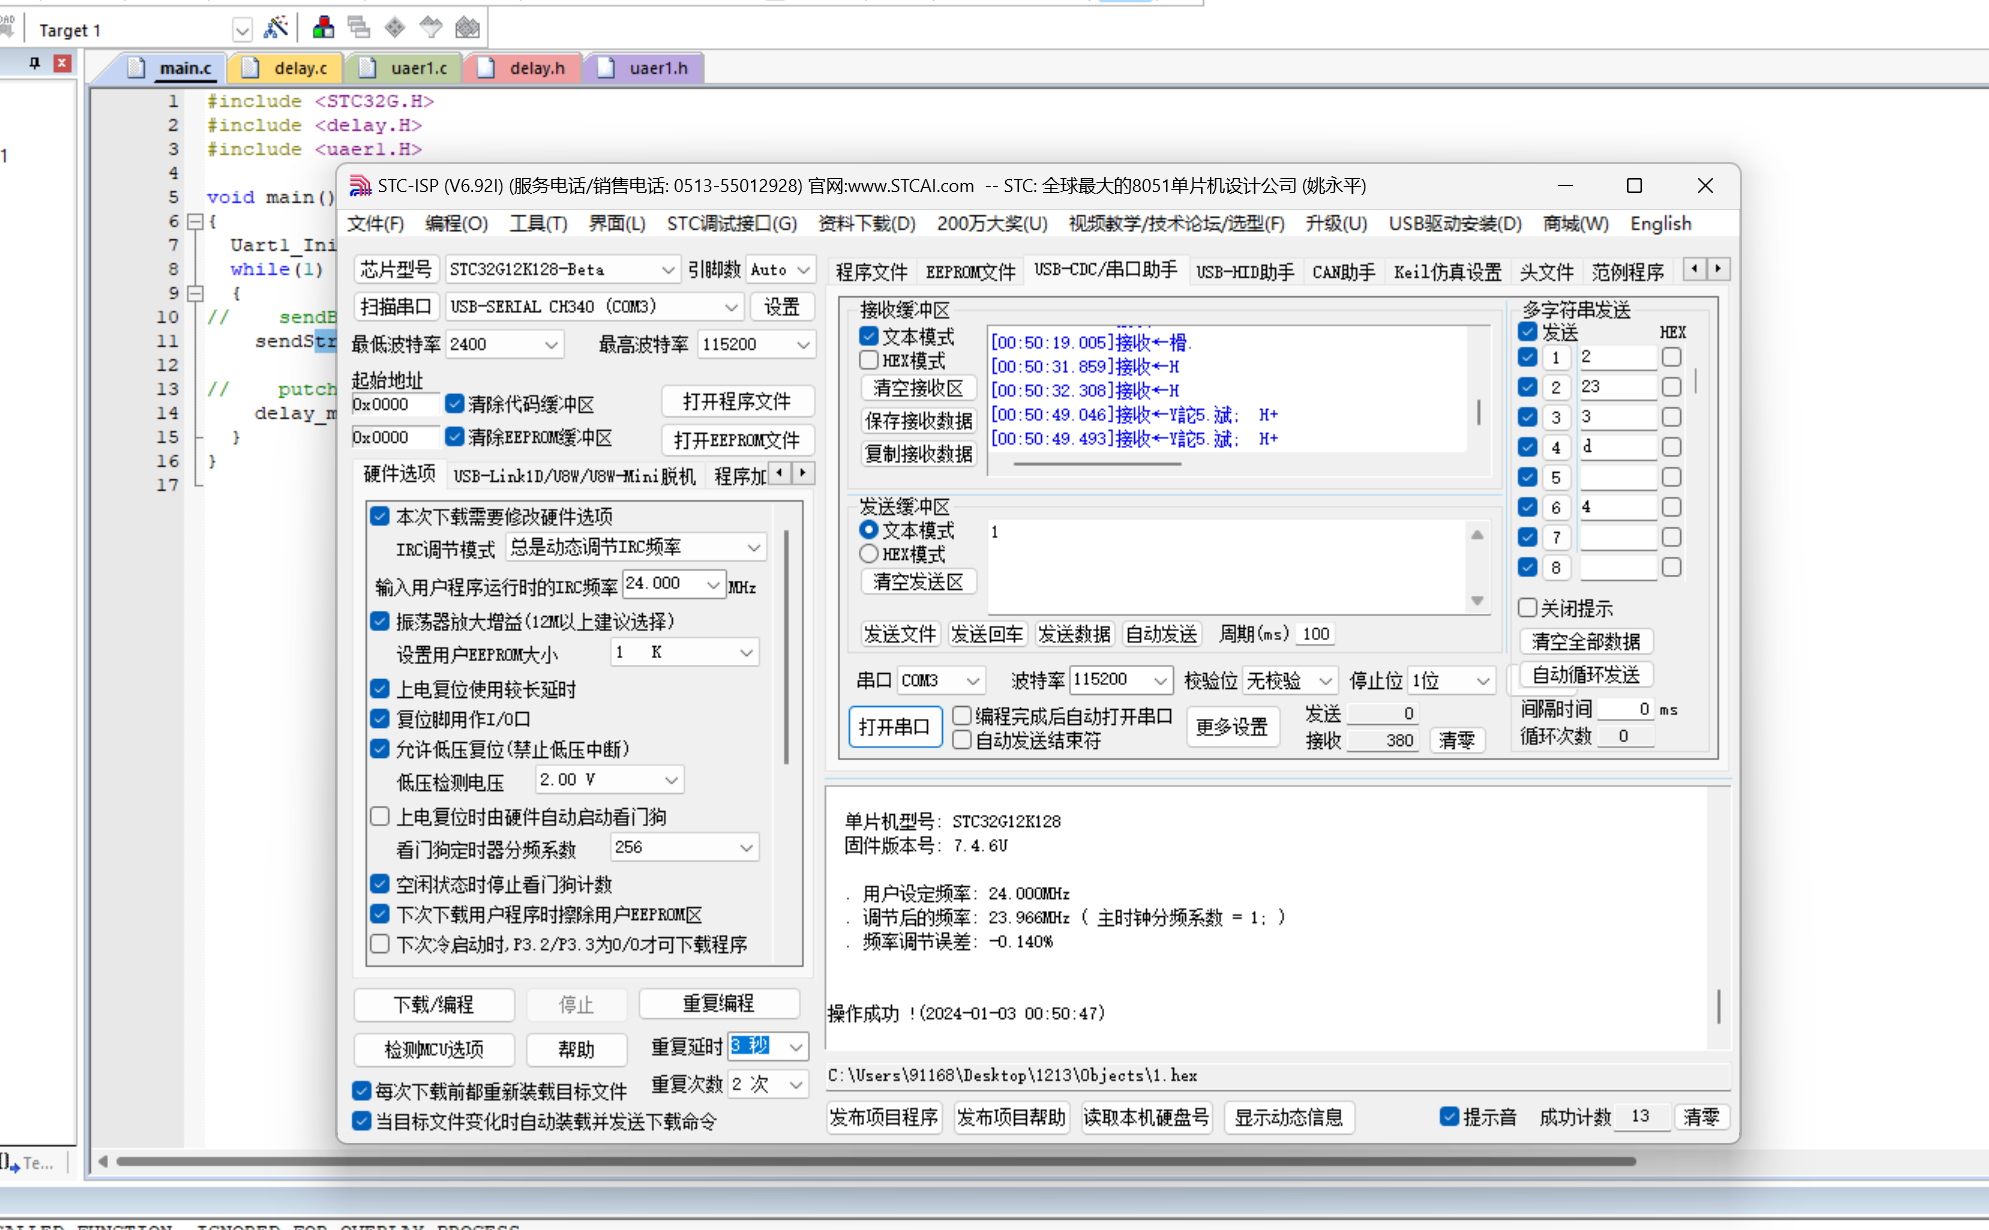Image resolution: width=1989 pixels, height=1230 pixels.
Task: Enable 上电复位时由硬件自动启动看门狗 checkbox
Action: 380,817
